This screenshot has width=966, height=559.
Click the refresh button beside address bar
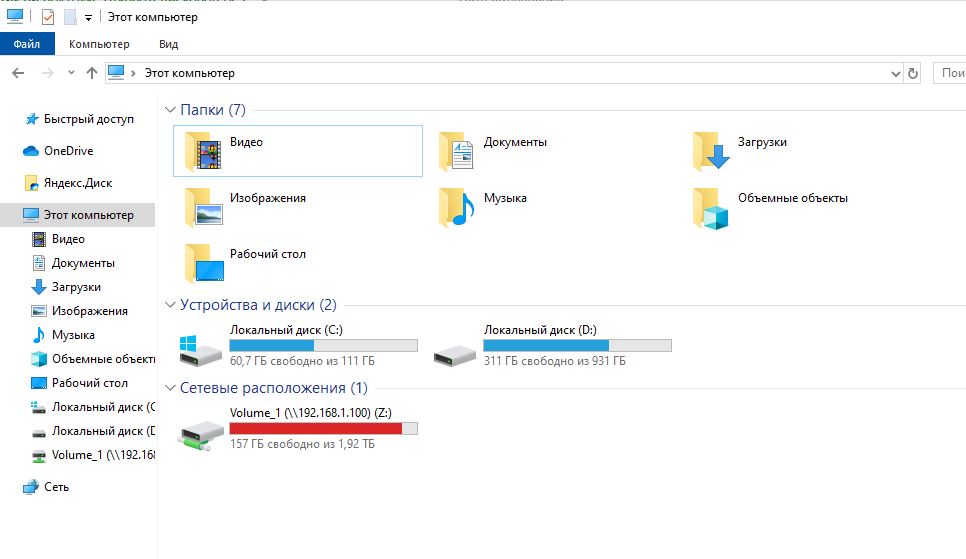tap(912, 73)
